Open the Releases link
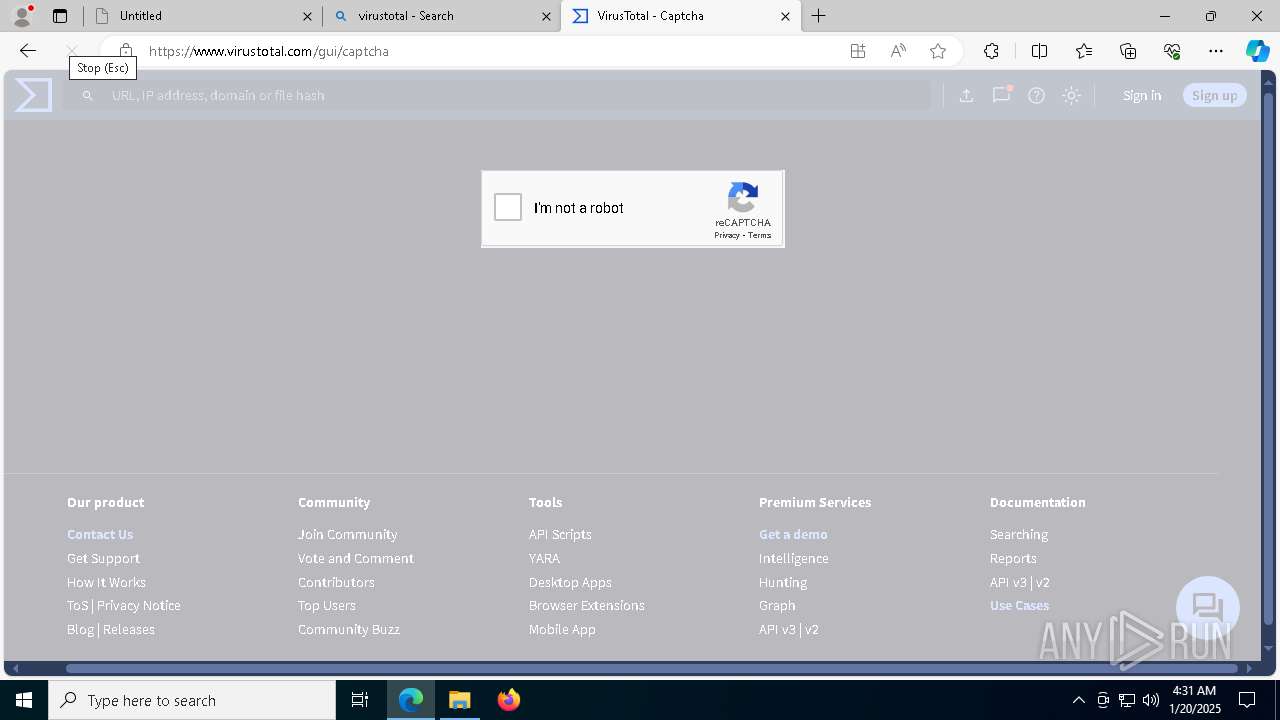 pos(129,629)
